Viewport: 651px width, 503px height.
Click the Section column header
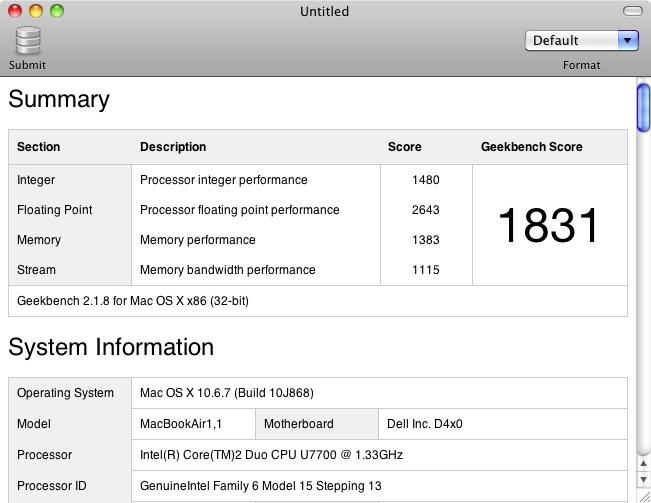[39, 147]
